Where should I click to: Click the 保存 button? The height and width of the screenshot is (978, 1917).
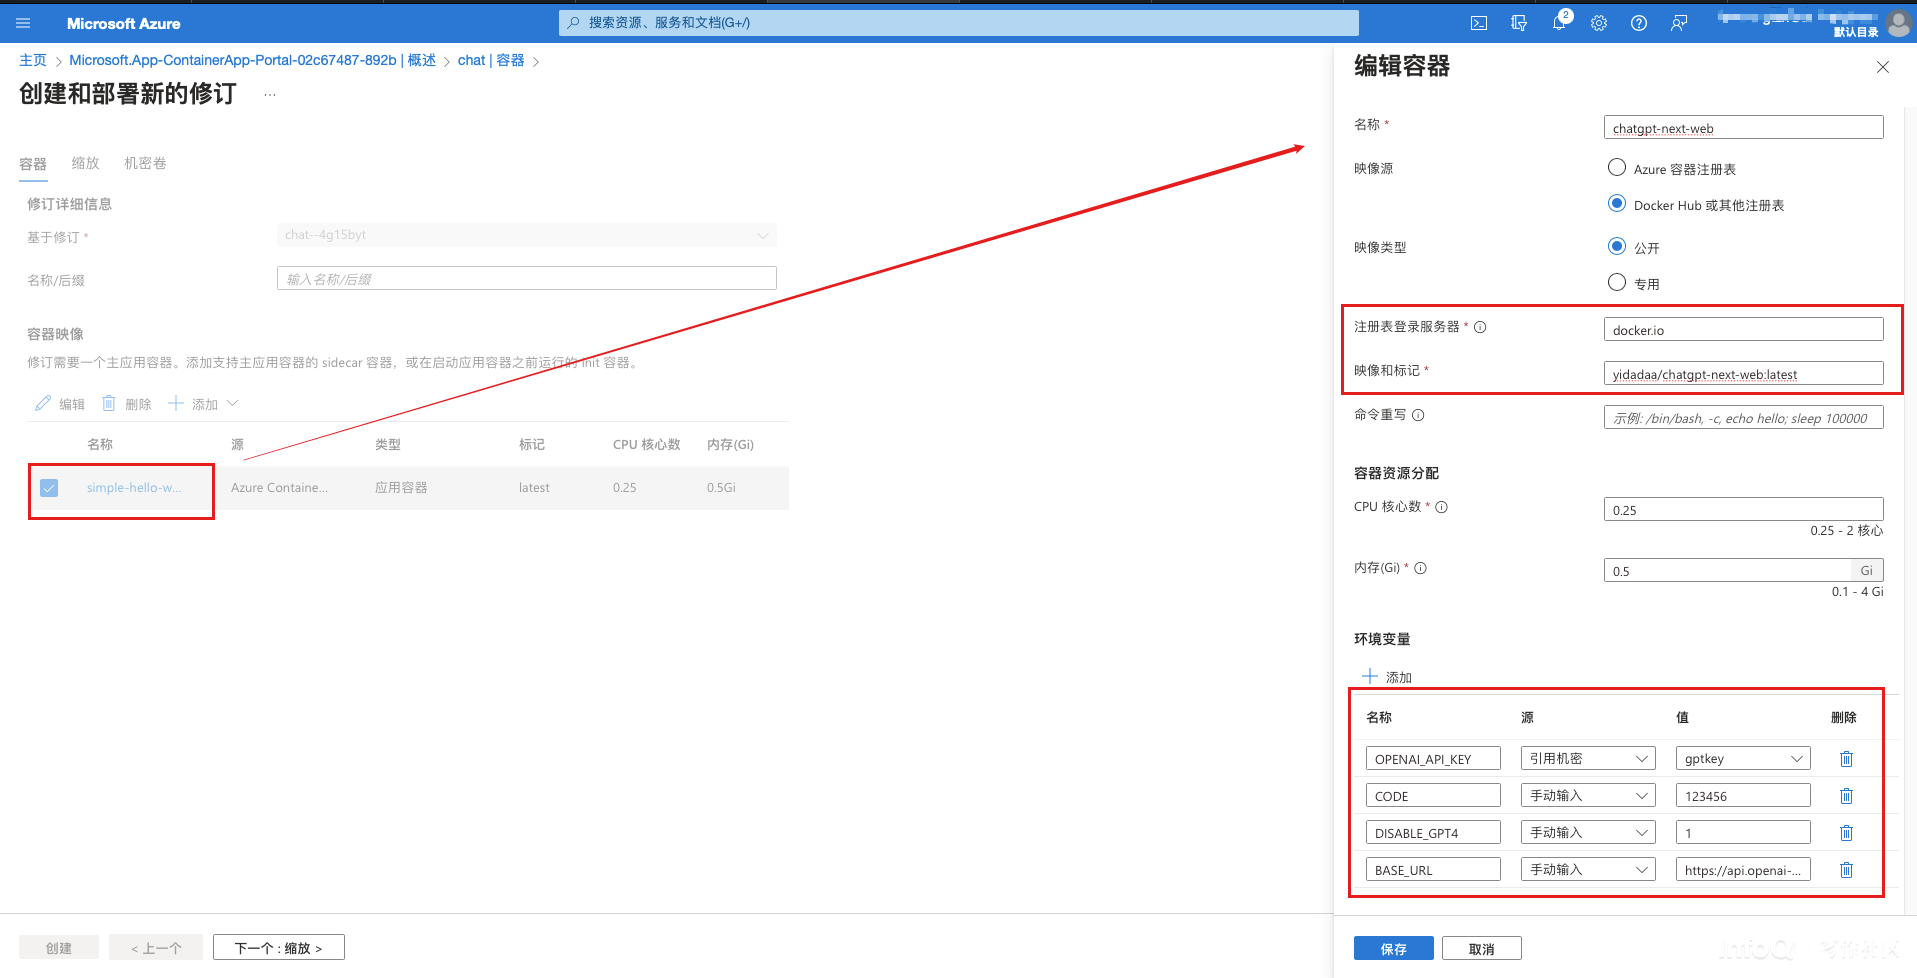(x=1393, y=949)
